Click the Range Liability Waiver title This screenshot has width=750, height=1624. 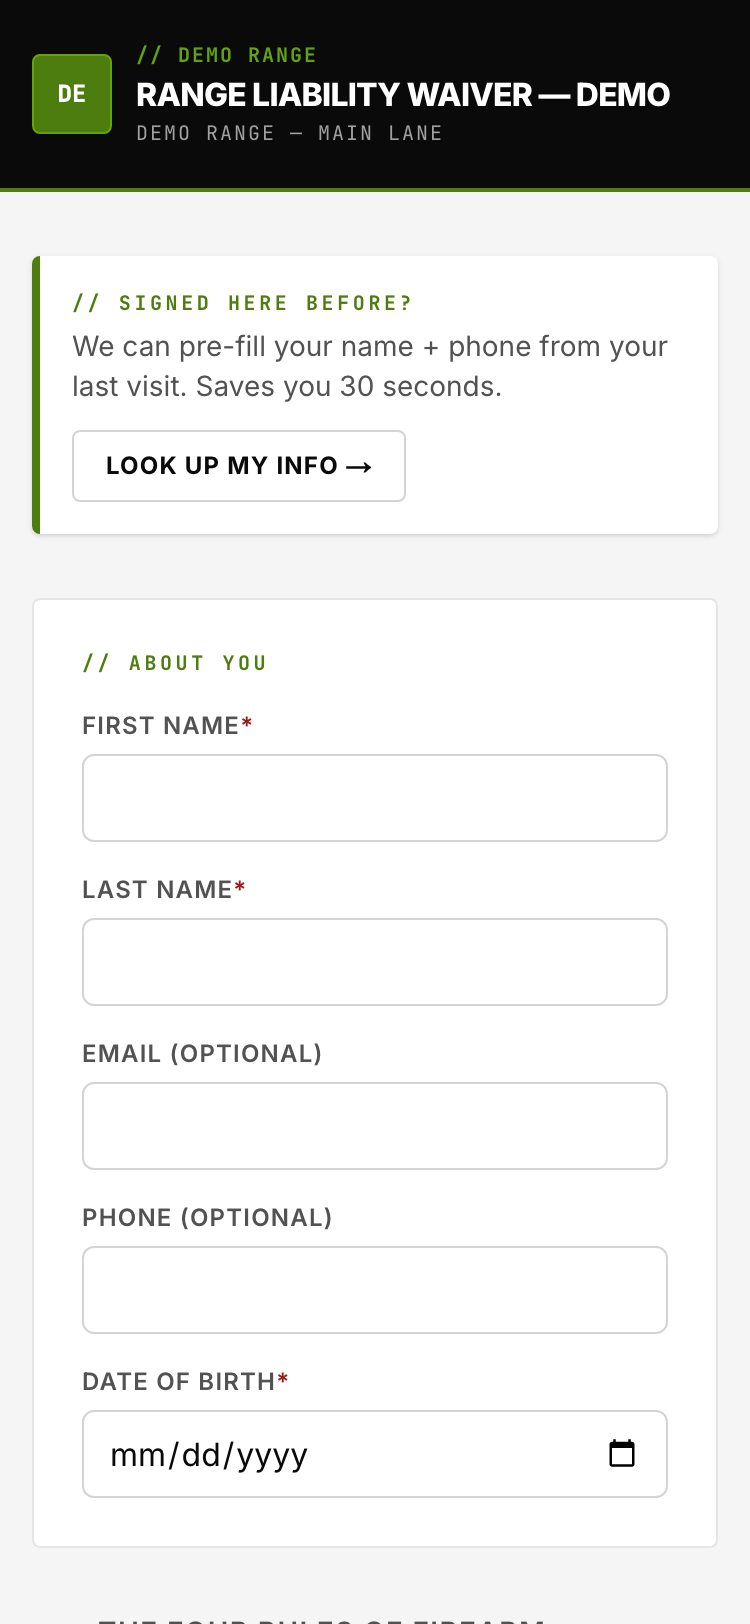tap(403, 95)
